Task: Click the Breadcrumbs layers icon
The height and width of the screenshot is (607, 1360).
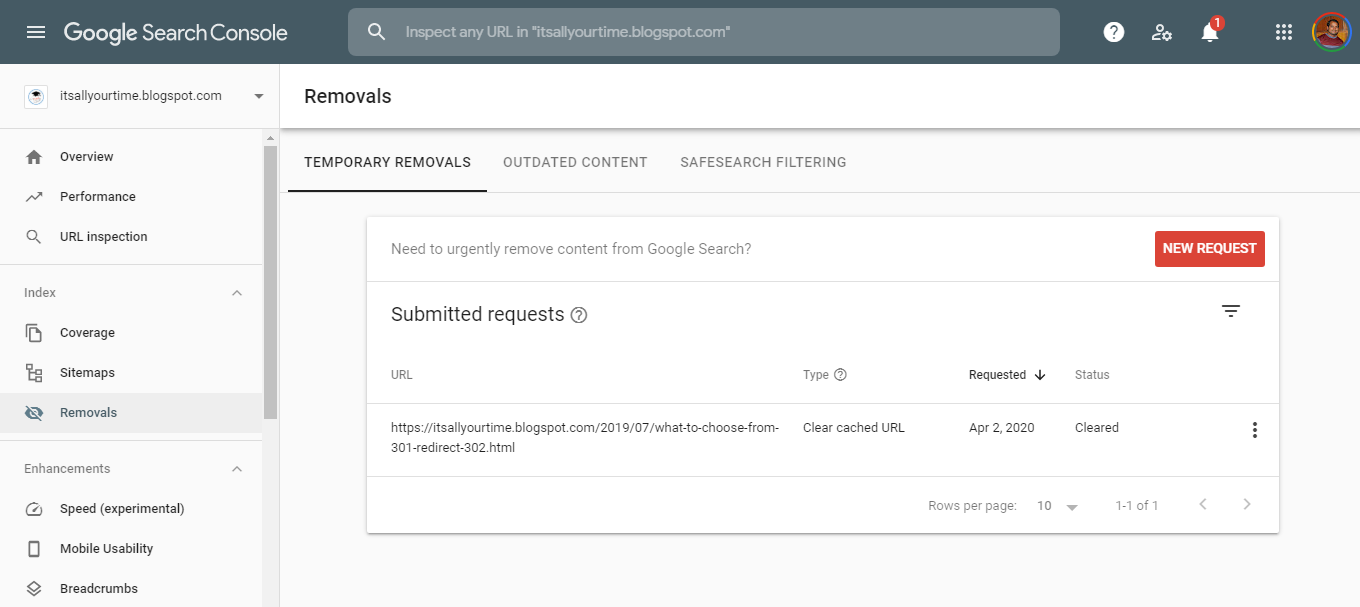Action: pyautogui.click(x=34, y=589)
